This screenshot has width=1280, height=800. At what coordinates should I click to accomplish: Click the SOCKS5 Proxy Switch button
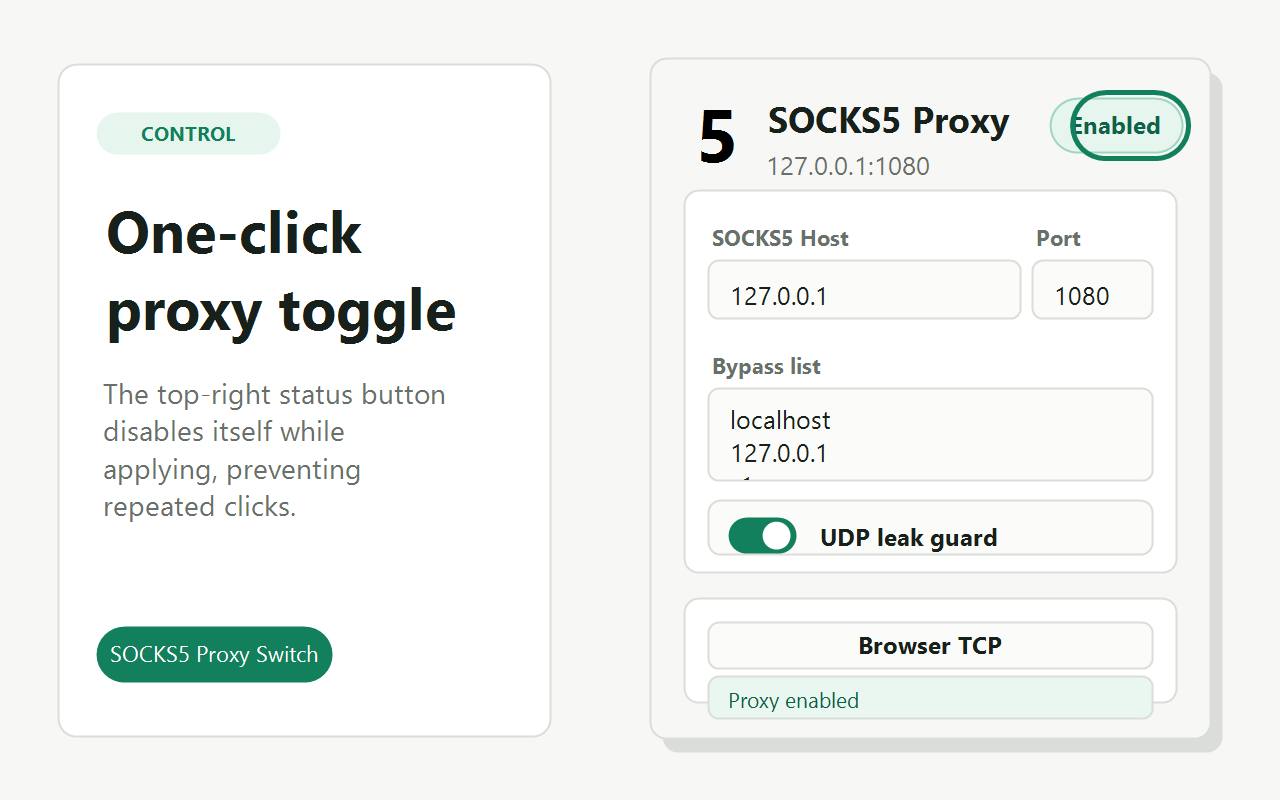click(214, 655)
